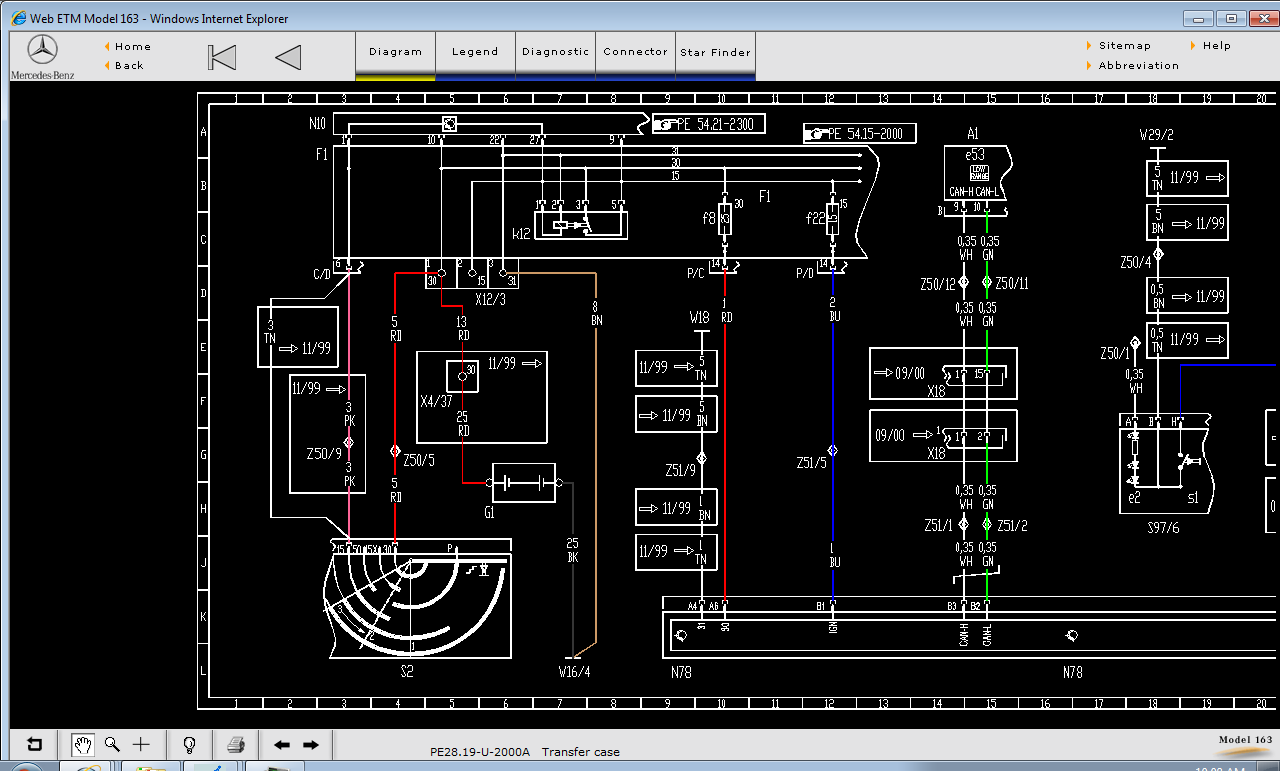The image size is (1280, 771).
Task: Click the Home link
Action: [x=132, y=46]
